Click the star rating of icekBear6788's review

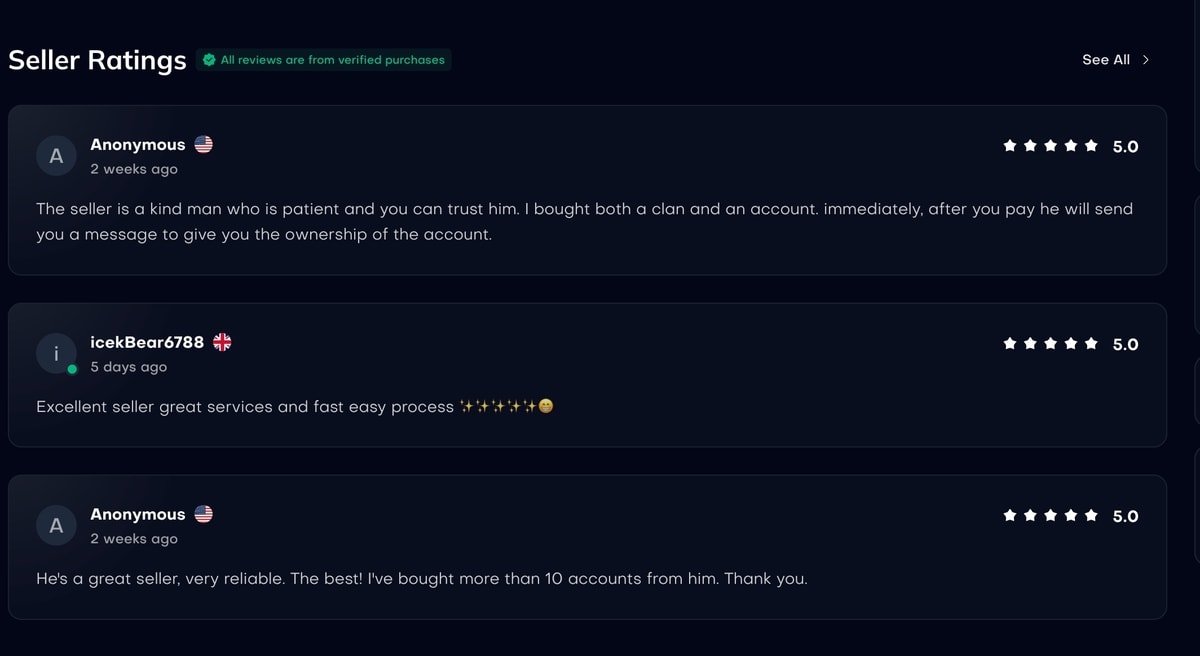coord(1050,344)
